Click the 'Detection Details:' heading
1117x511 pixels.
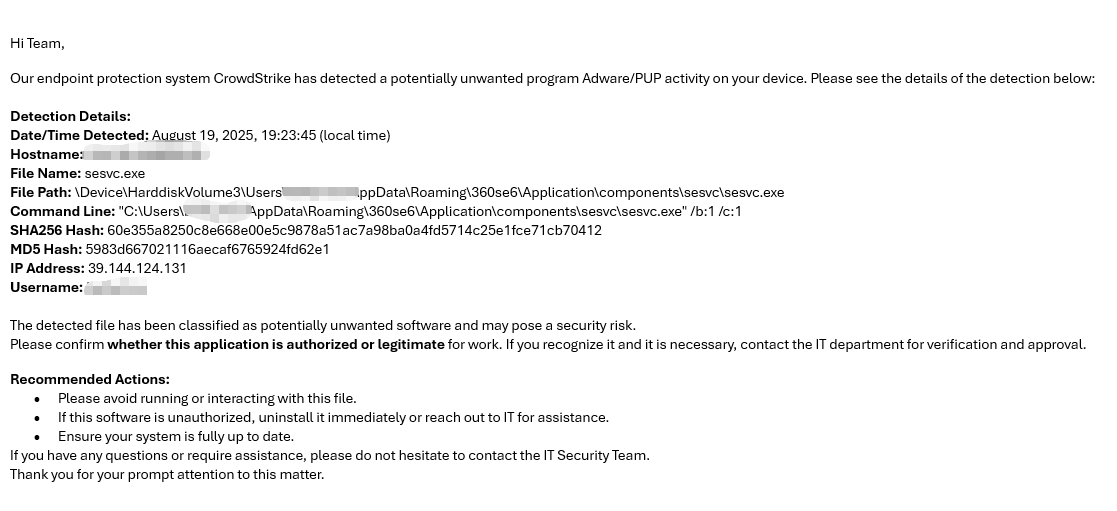71,116
